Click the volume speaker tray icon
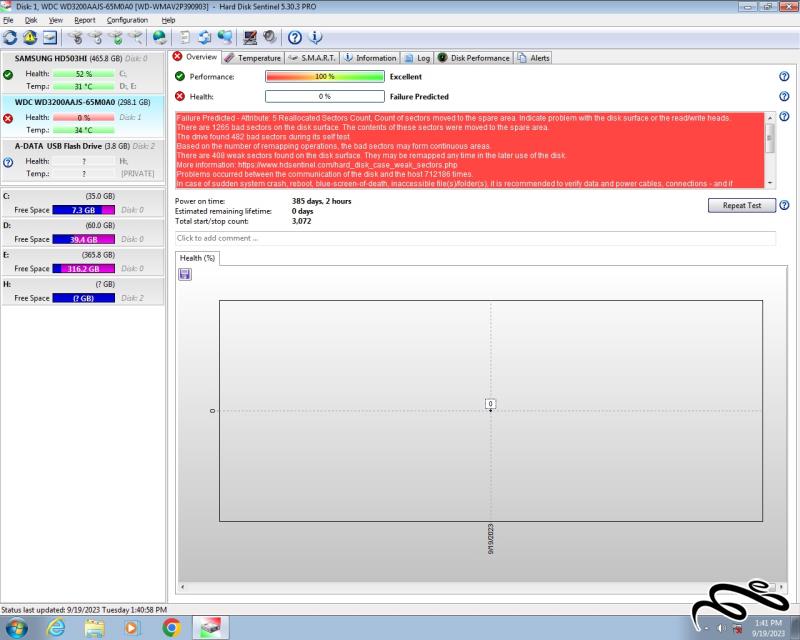The width and height of the screenshot is (800, 640). pyautogui.click(x=721, y=628)
